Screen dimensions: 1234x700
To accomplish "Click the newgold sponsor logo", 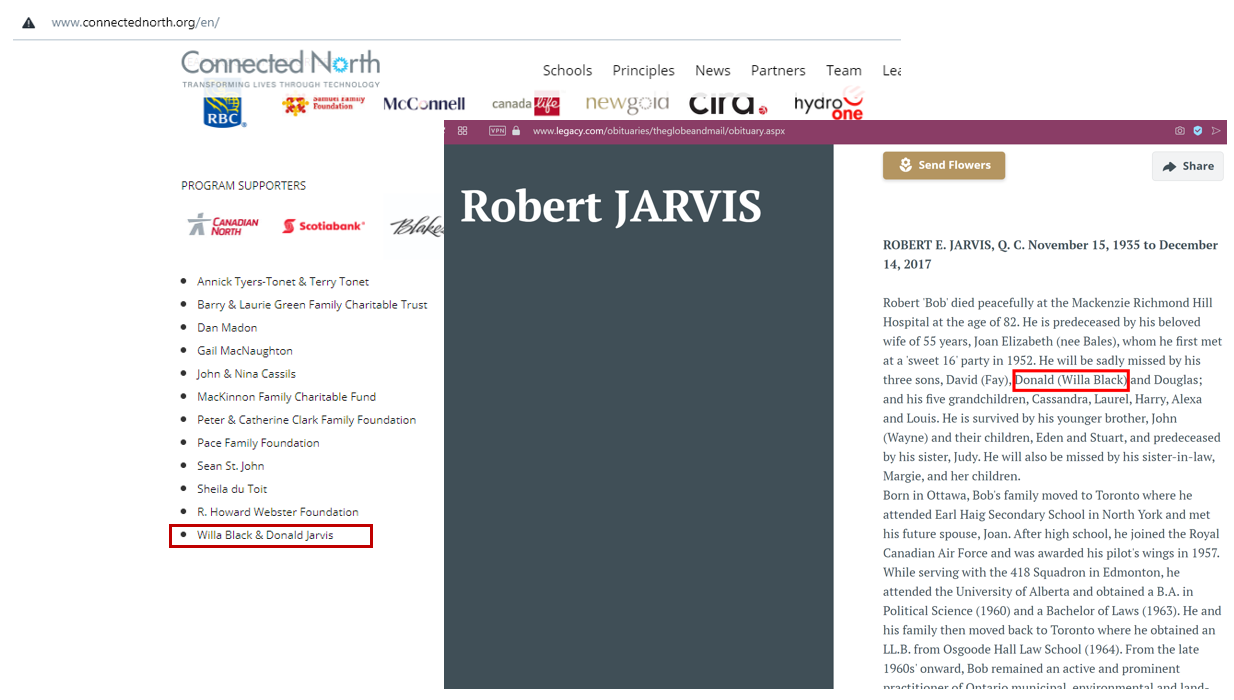I will tap(627, 103).
